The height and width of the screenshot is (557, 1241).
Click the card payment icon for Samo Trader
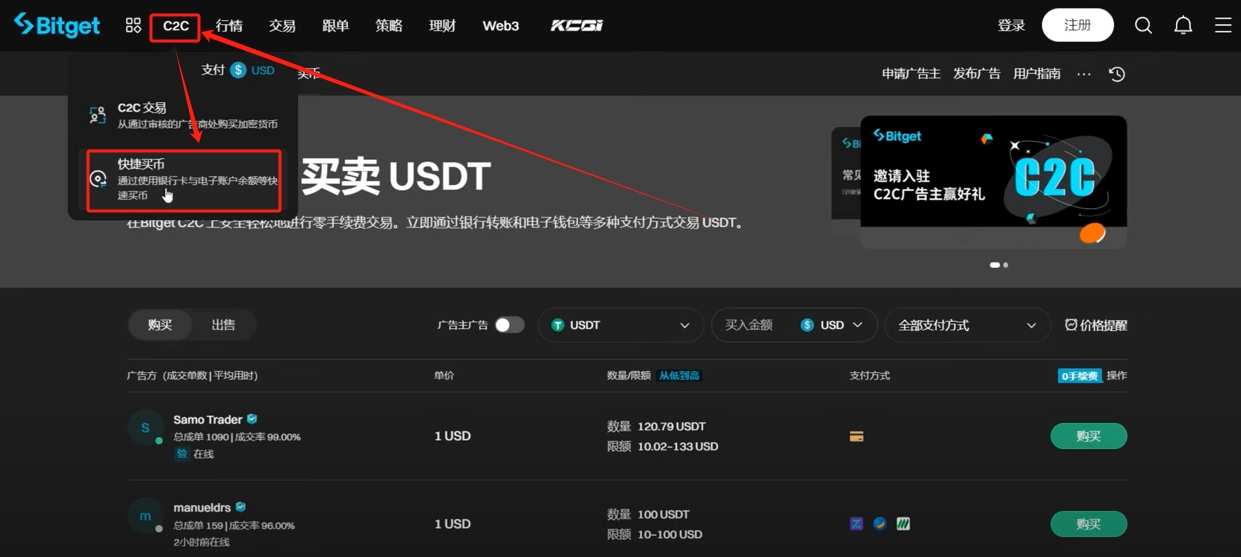point(856,436)
